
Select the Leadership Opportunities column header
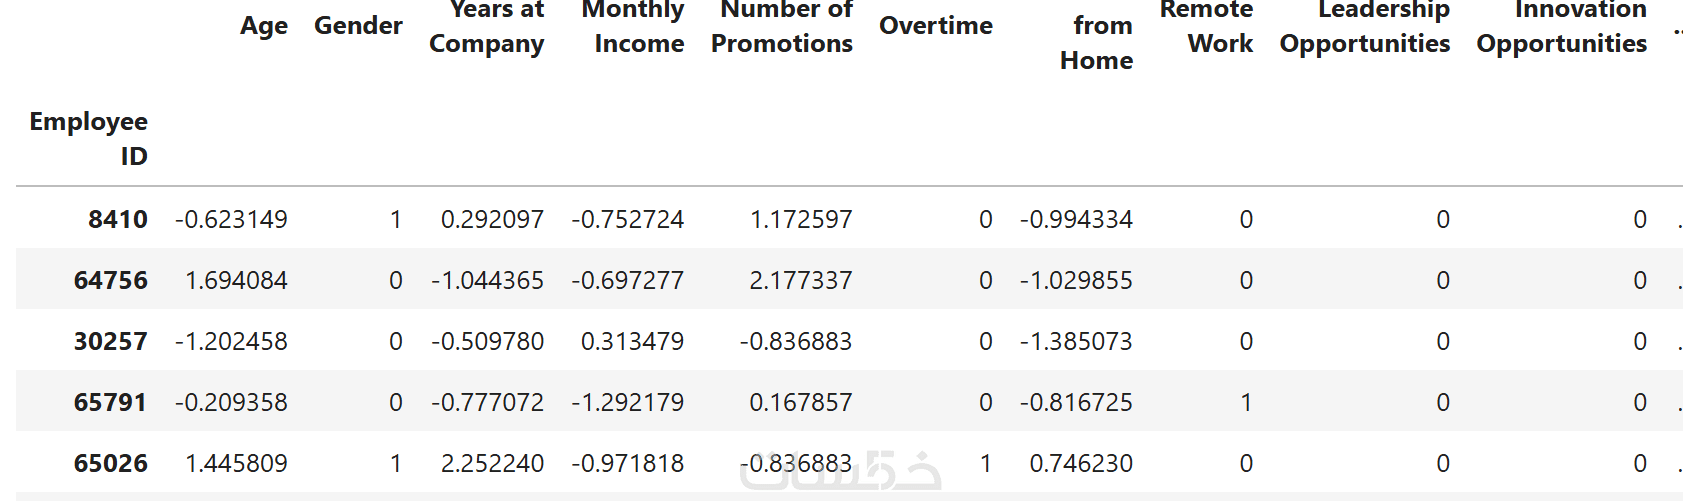(x=1365, y=27)
